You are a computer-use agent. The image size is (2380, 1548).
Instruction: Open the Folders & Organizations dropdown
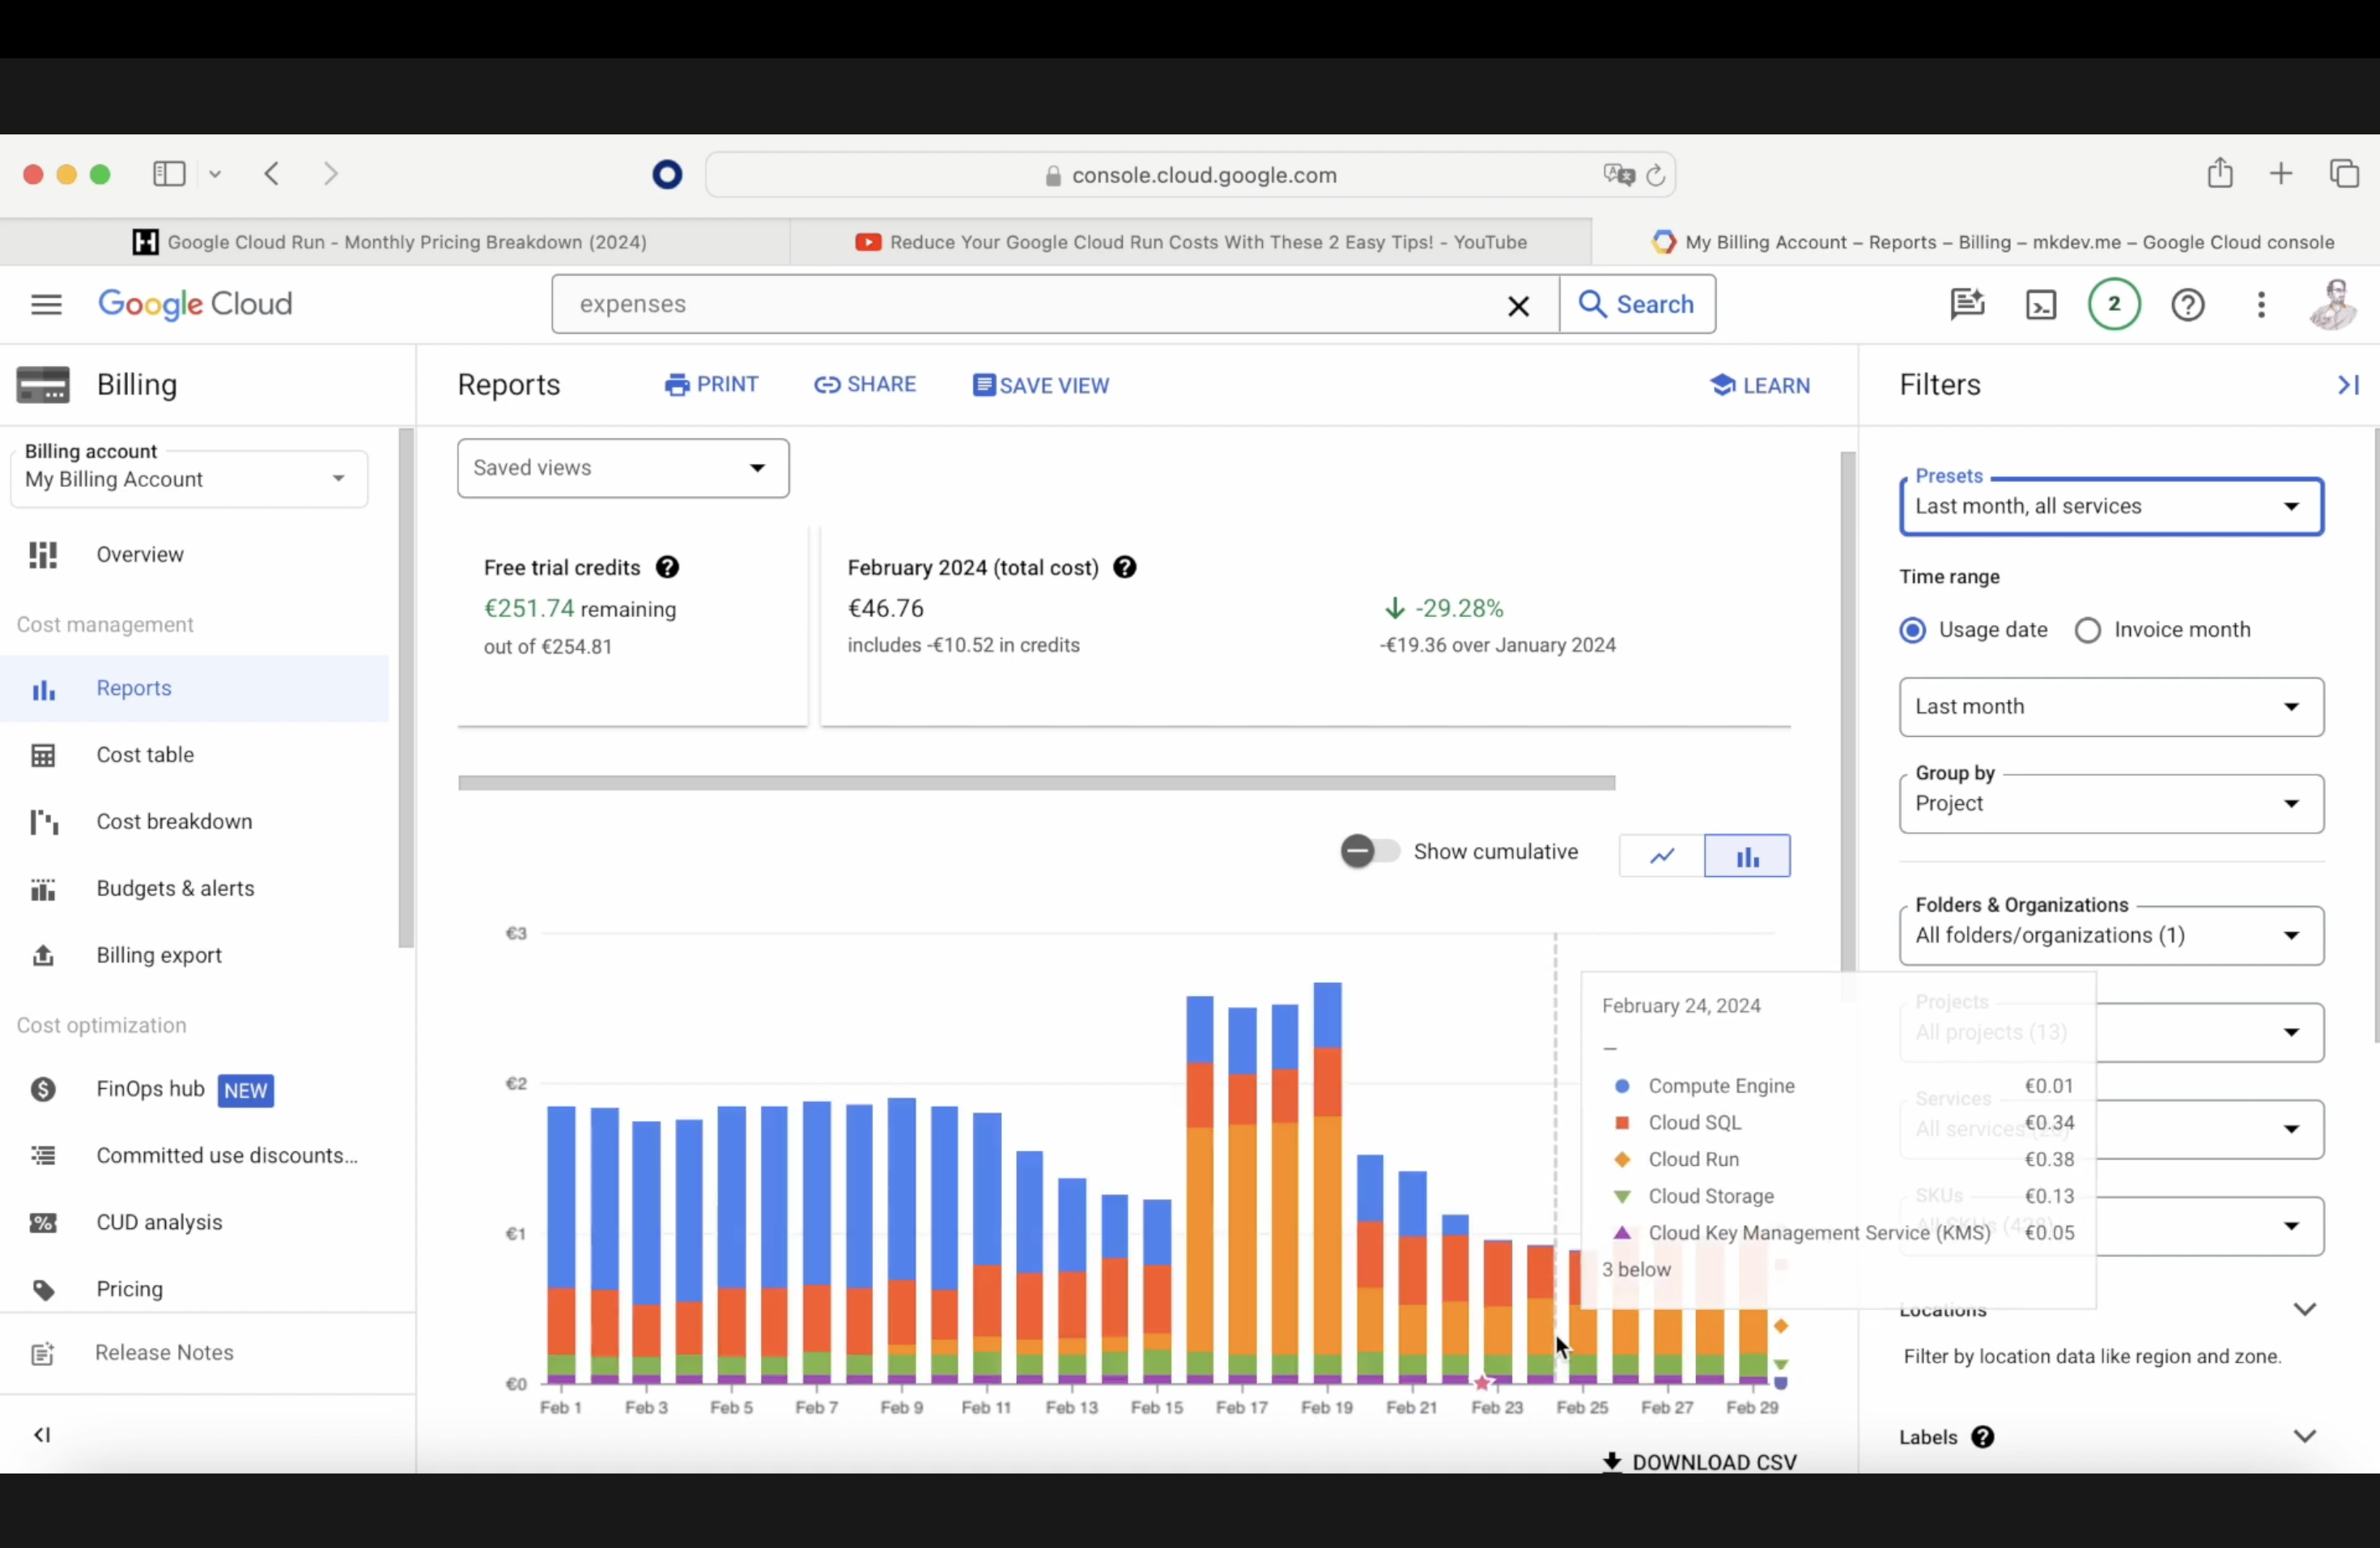2111,936
